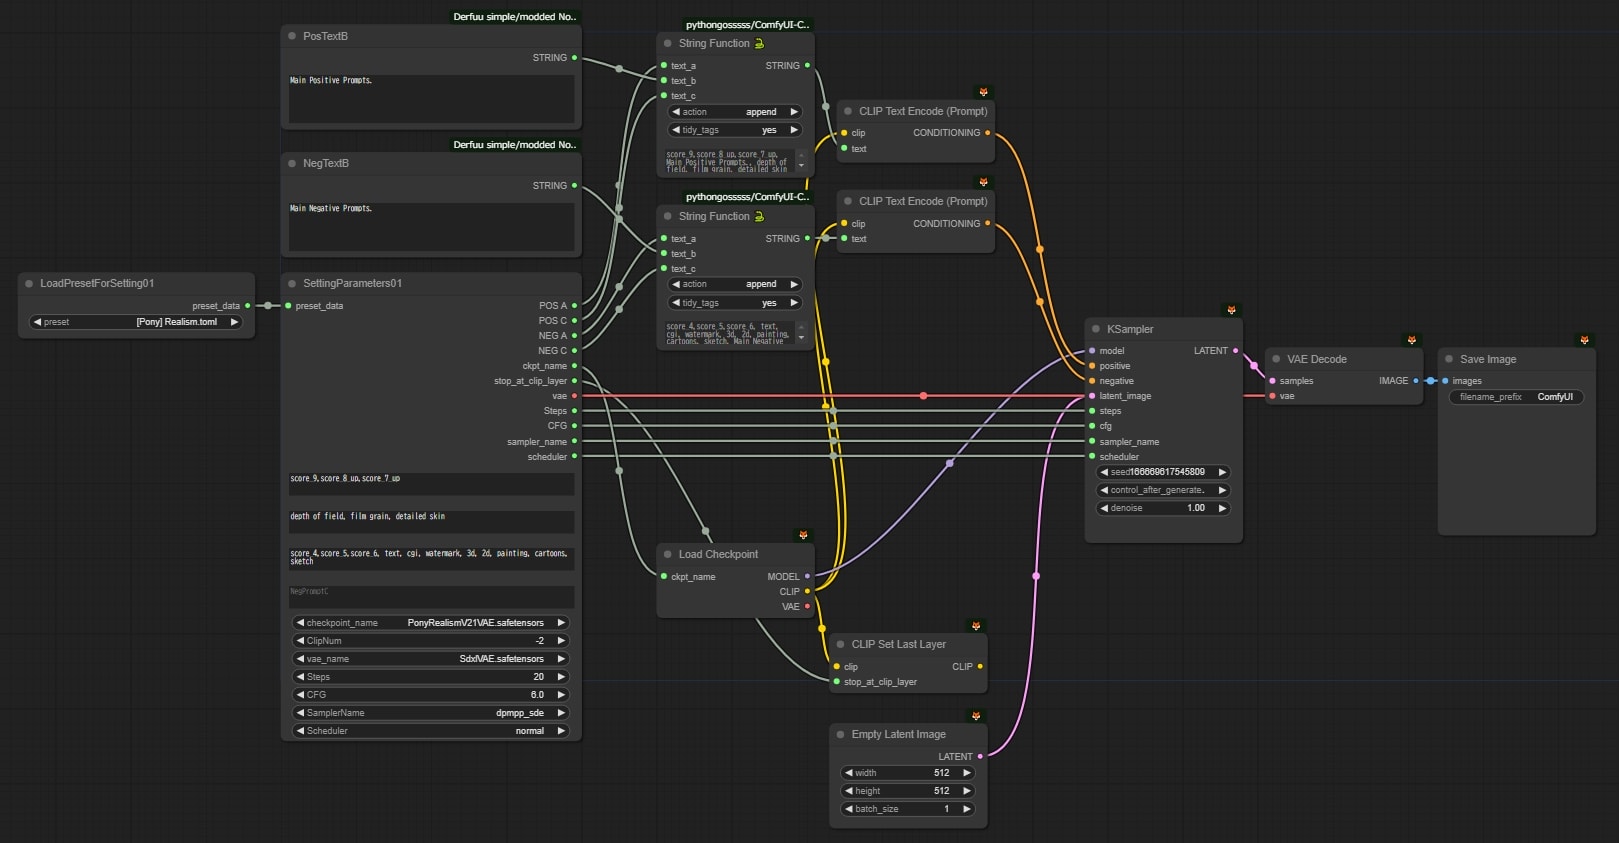Decrease the denoise value with left arrow
Viewport: 1619px width, 843px height.
1104,508
